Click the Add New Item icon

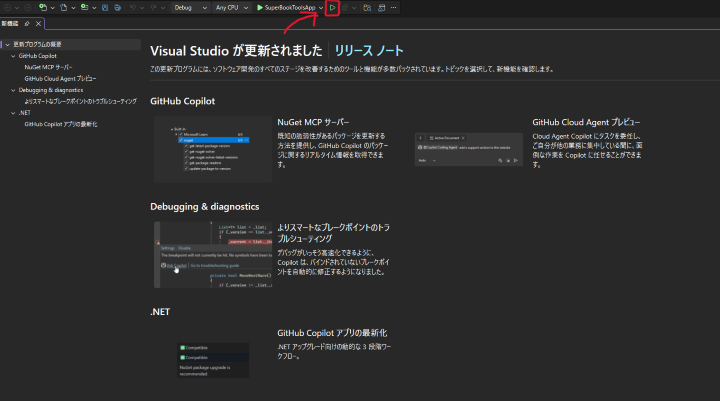pyautogui.click(x=84, y=7)
